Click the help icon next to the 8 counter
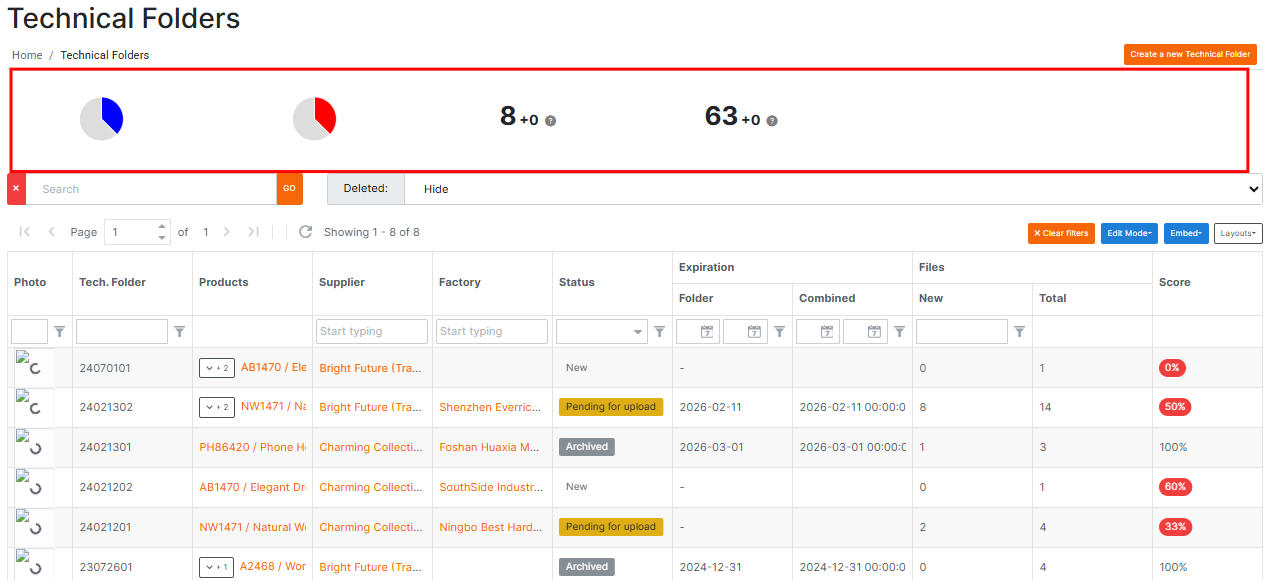1264x580 pixels. [x=550, y=121]
